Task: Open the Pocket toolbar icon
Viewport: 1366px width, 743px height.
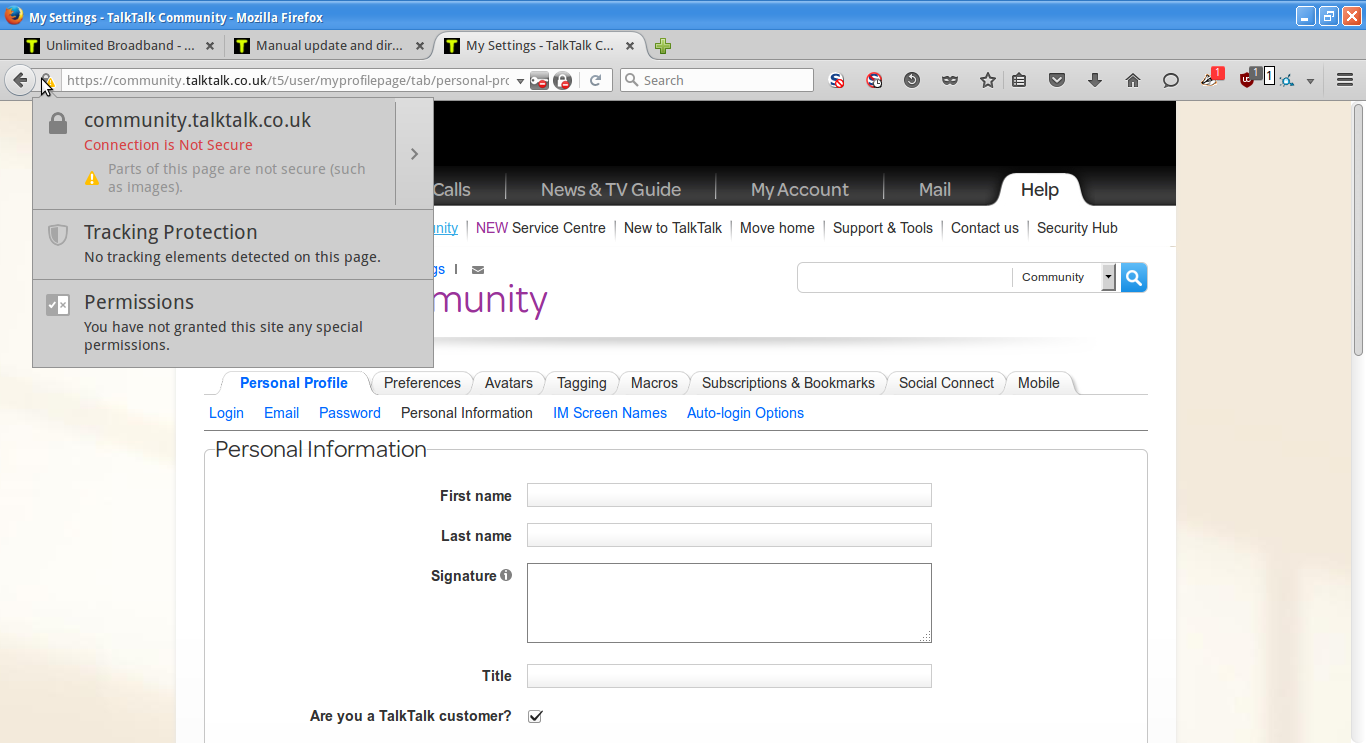Action: click(1057, 80)
